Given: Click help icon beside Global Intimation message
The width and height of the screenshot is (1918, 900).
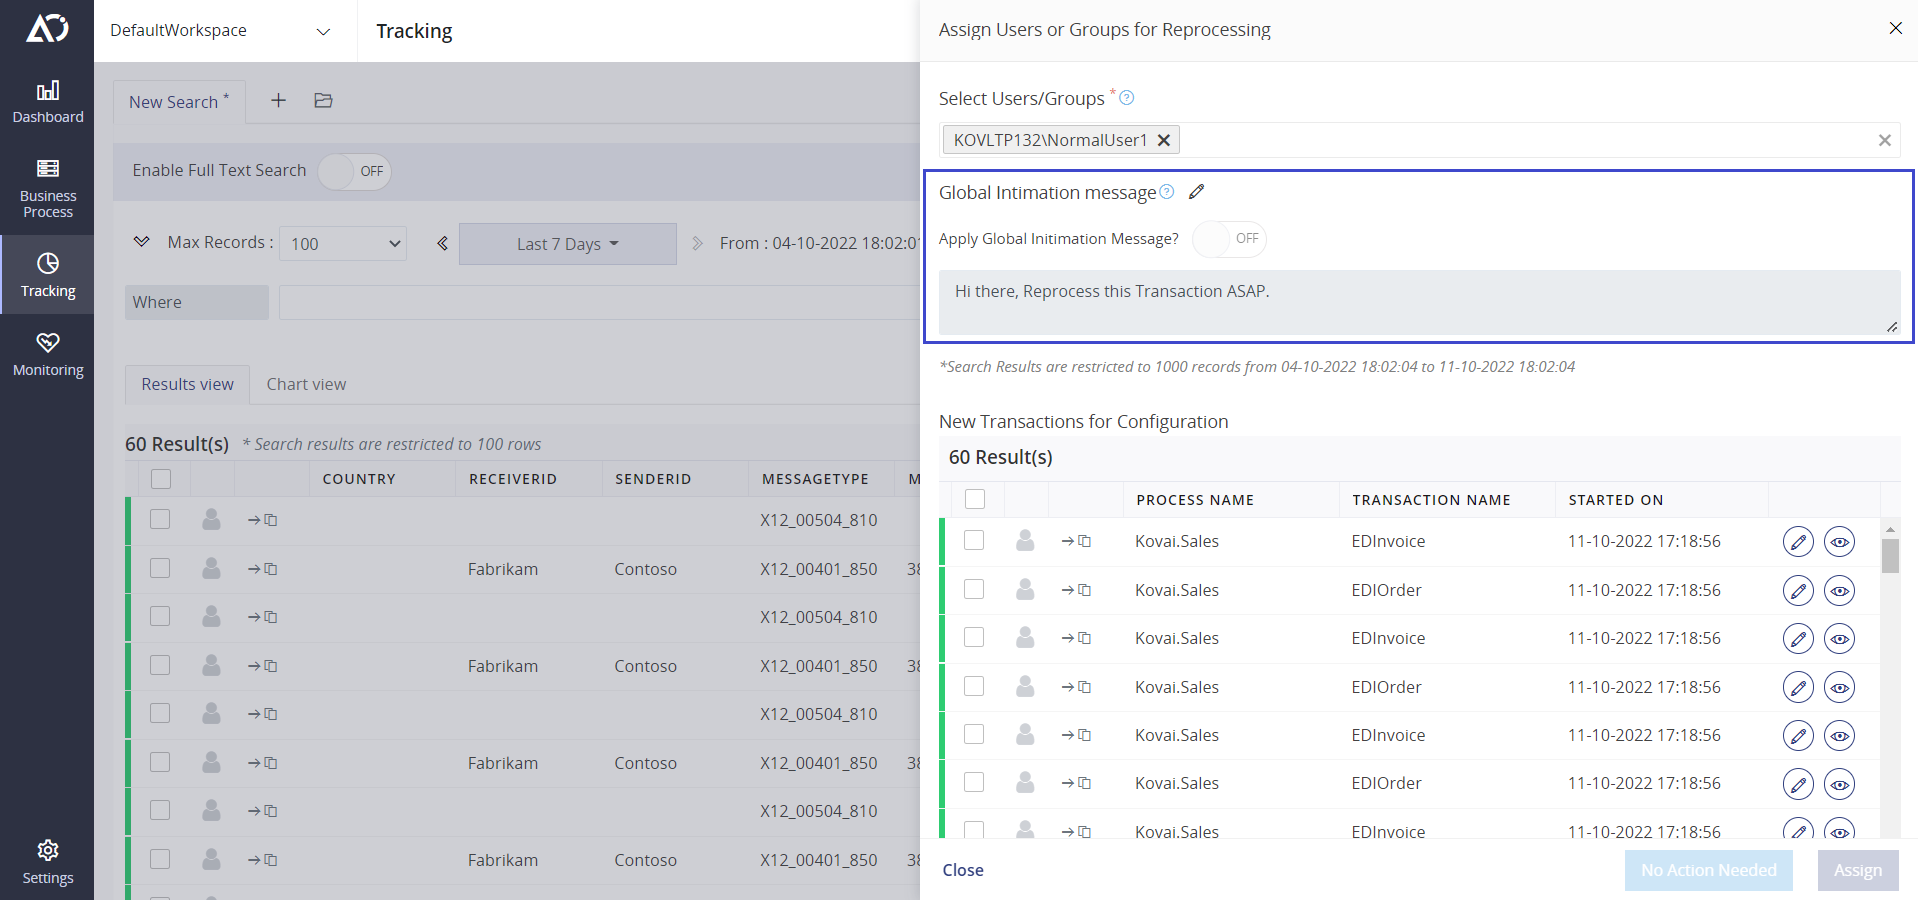Looking at the screenshot, I should coord(1167,191).
